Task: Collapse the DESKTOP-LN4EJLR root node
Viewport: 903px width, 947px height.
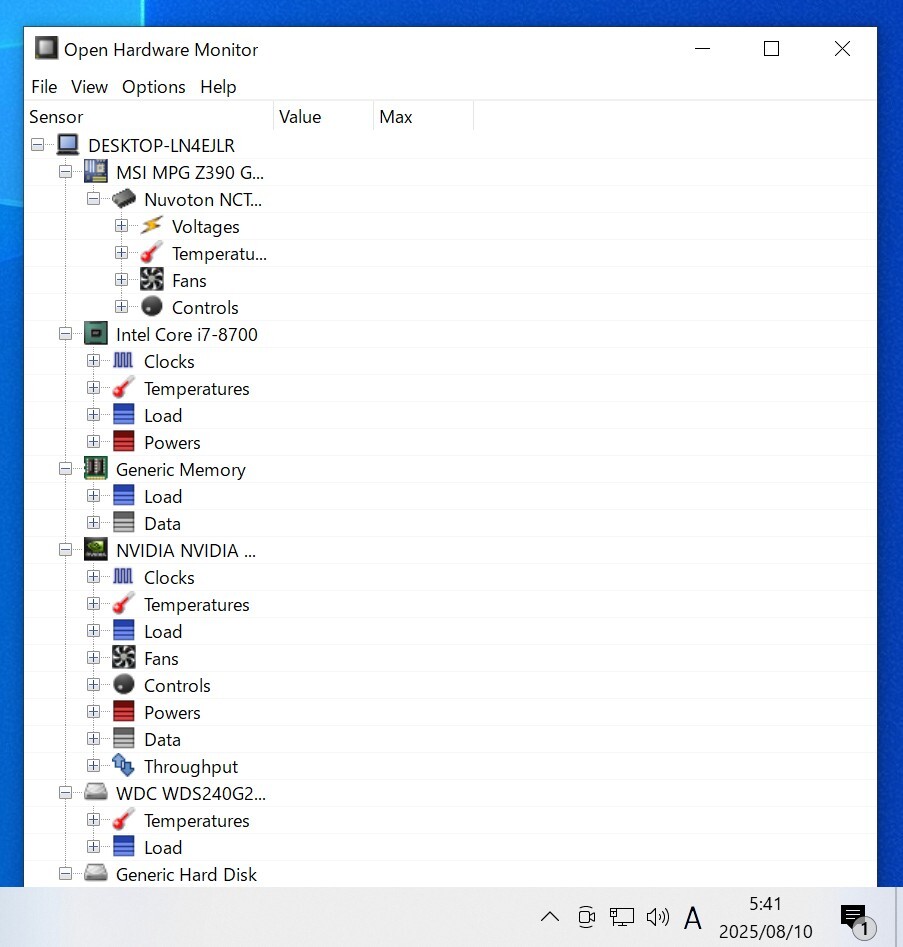Action: point(37,145)
